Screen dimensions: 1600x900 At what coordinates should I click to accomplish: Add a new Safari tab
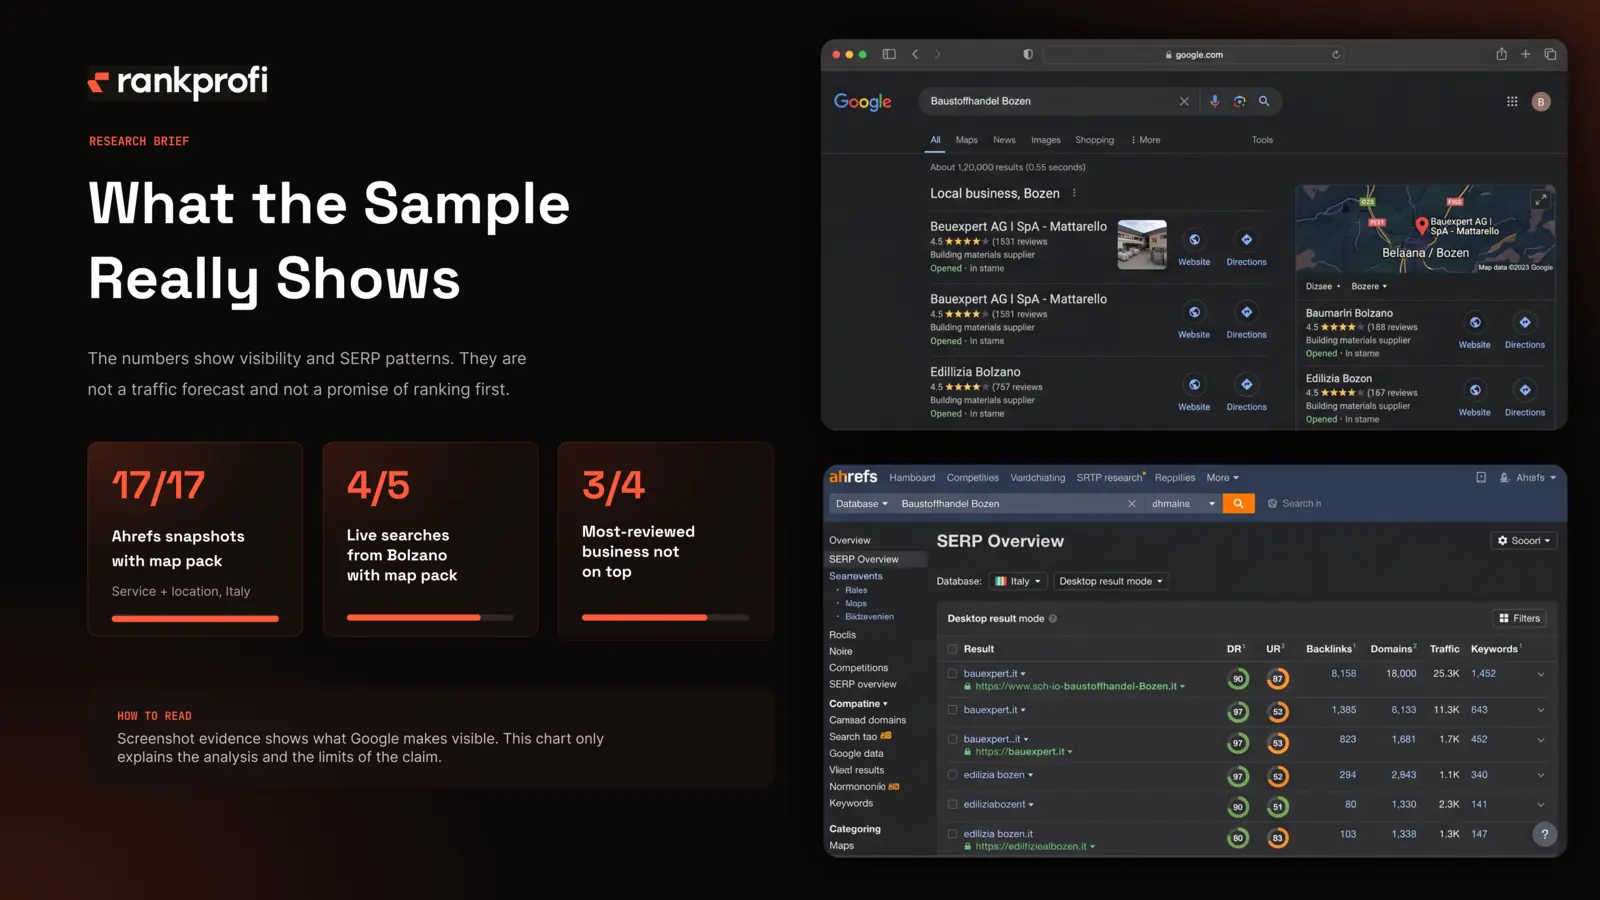tap(1526, 54)
